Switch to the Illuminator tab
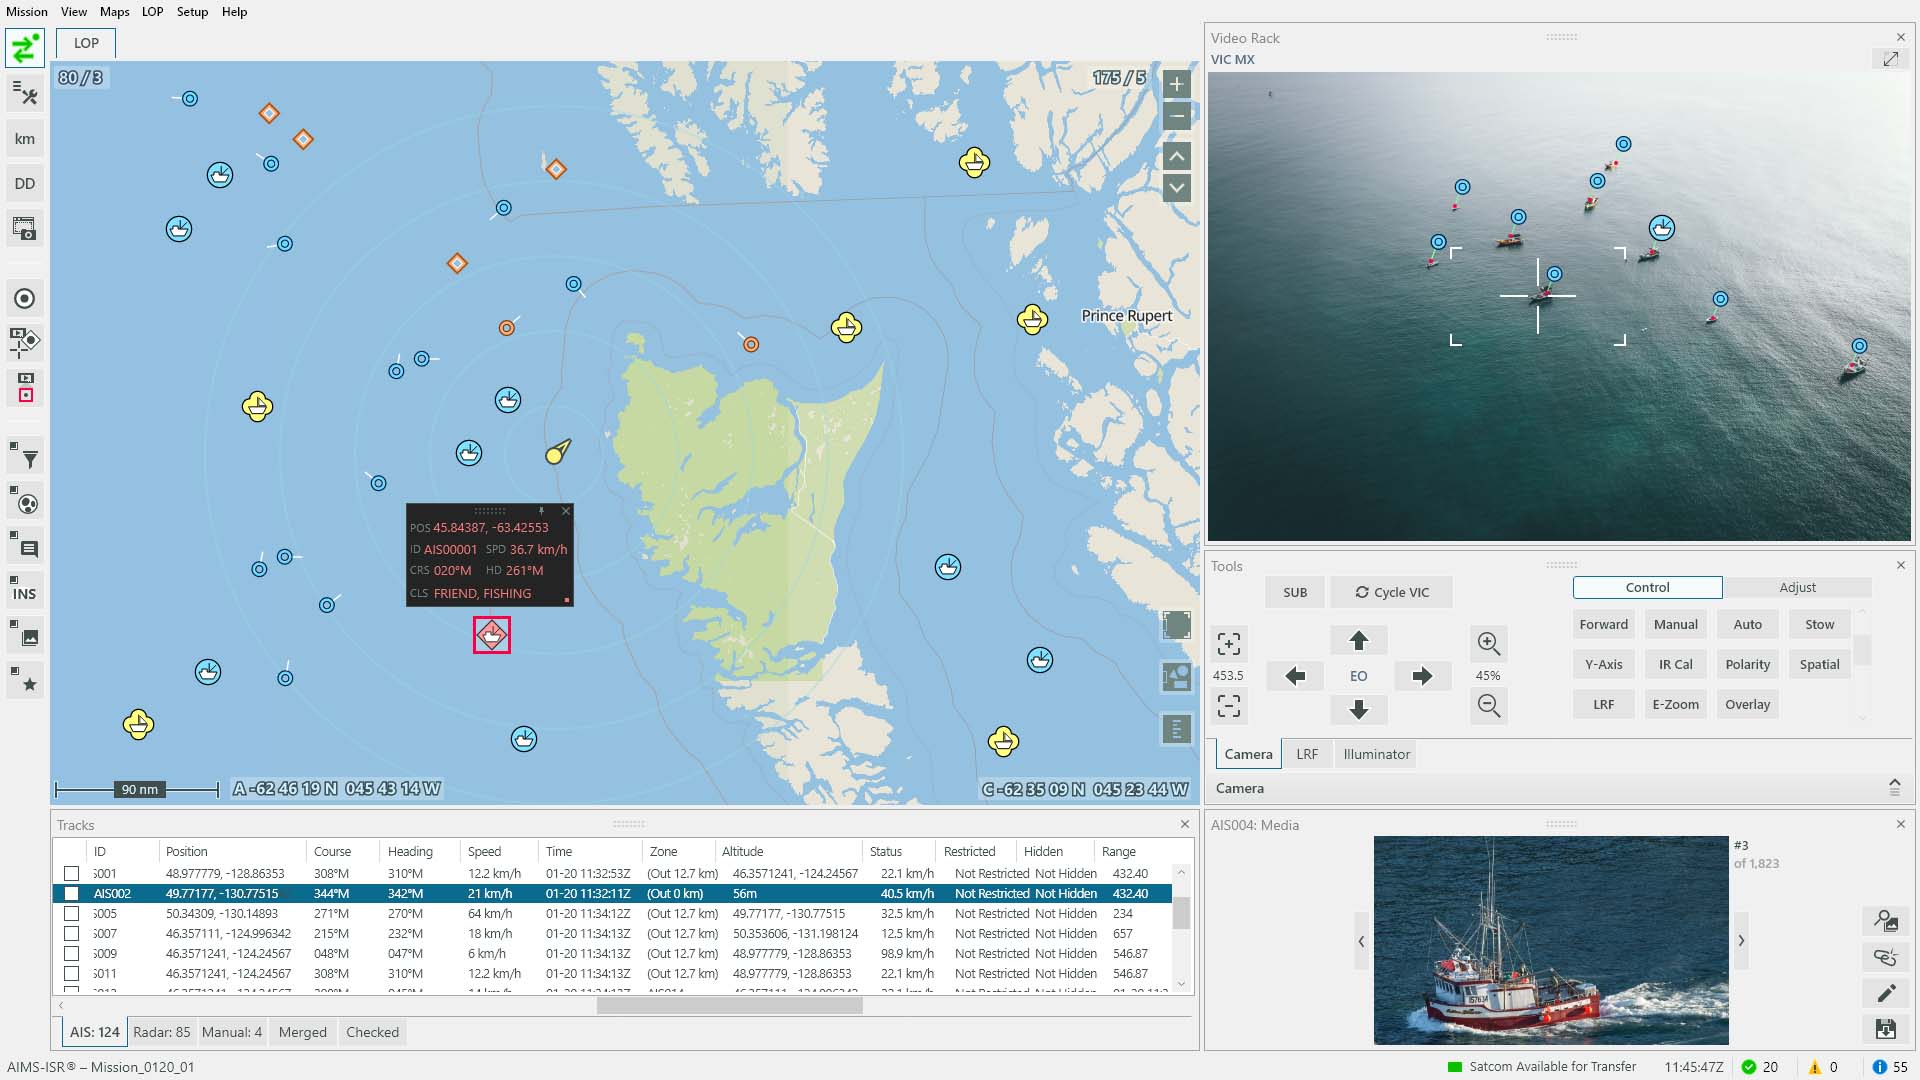 pos(1376,755)
